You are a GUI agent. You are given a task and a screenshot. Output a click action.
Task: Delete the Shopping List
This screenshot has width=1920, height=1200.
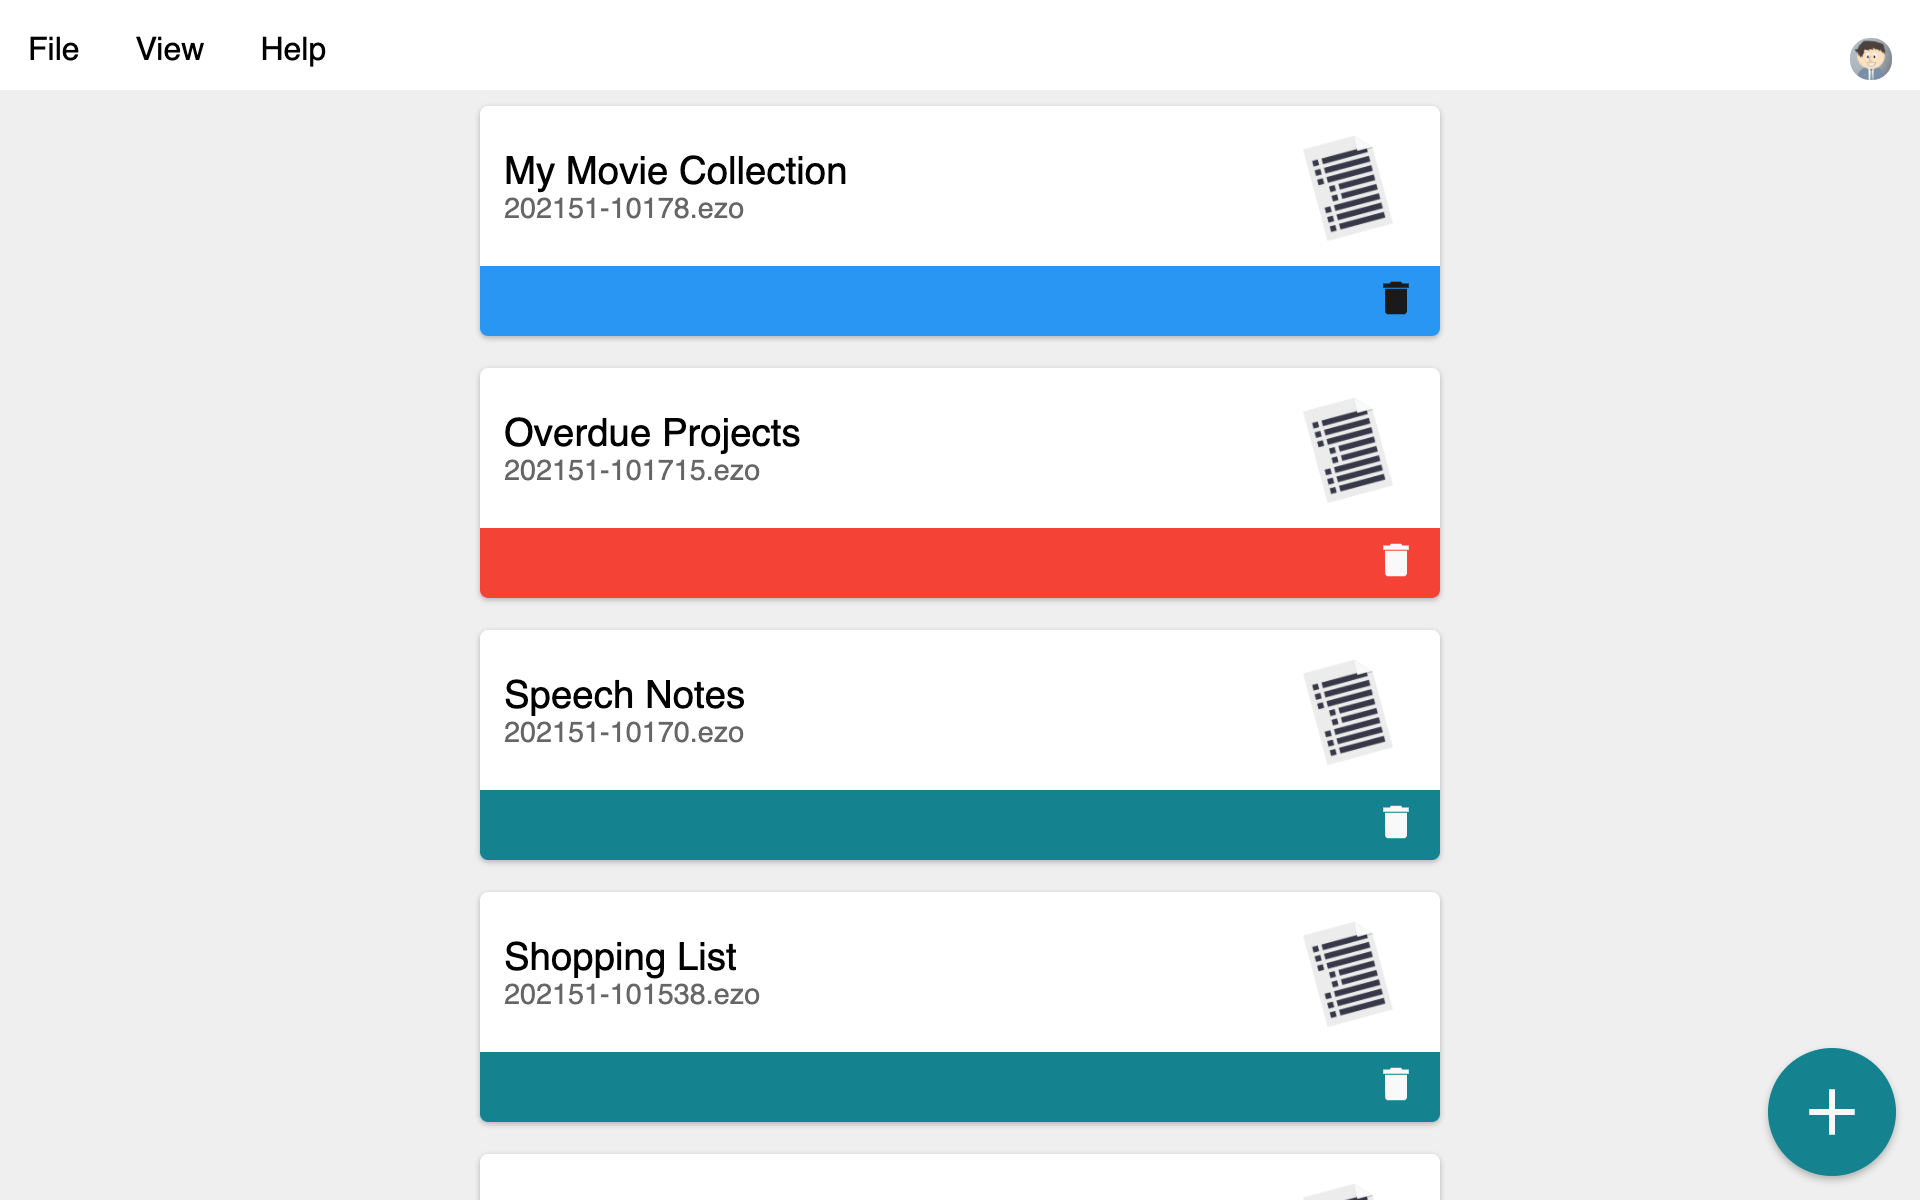click(x=1396, y=1084)
